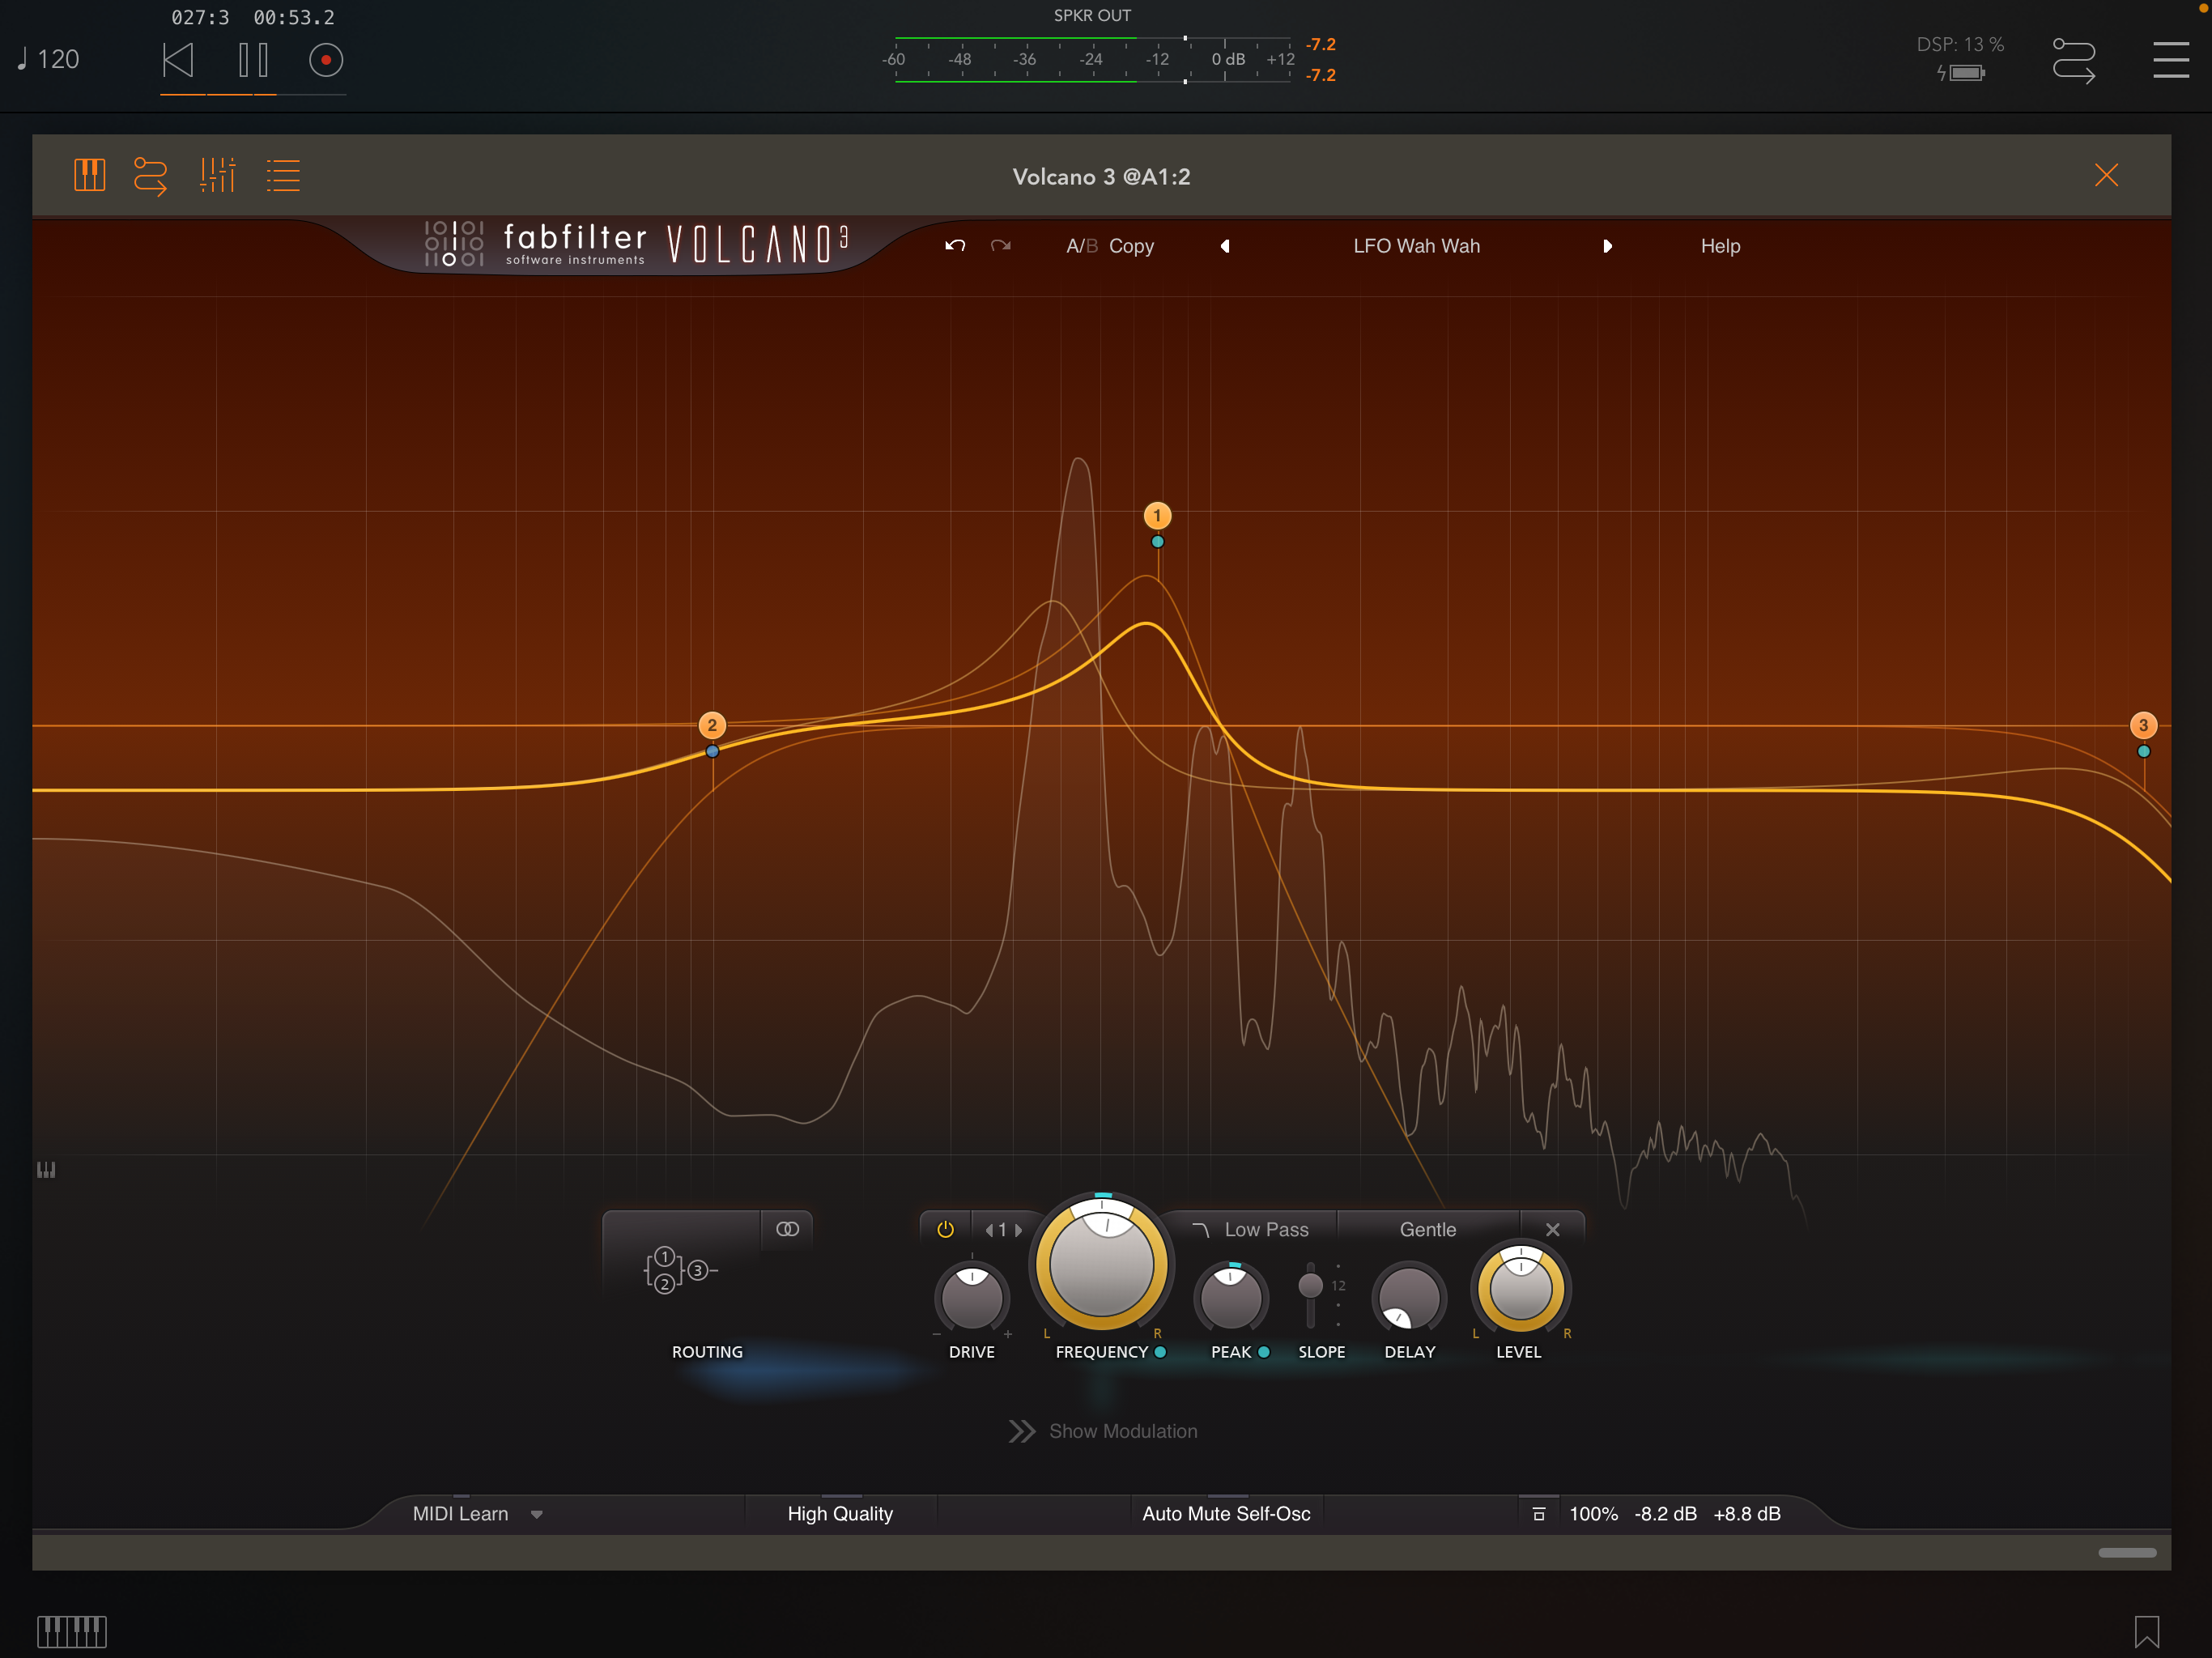Click the undo arrow in Volcano toolbar
Screen dimensions: 2212x1658
(955, 246)
